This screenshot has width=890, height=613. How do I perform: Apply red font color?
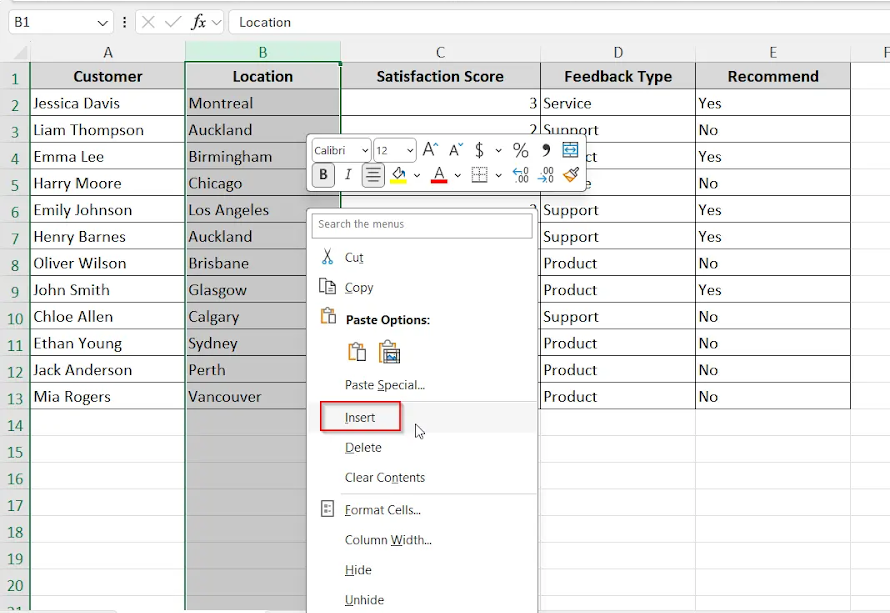coord(439,175)
